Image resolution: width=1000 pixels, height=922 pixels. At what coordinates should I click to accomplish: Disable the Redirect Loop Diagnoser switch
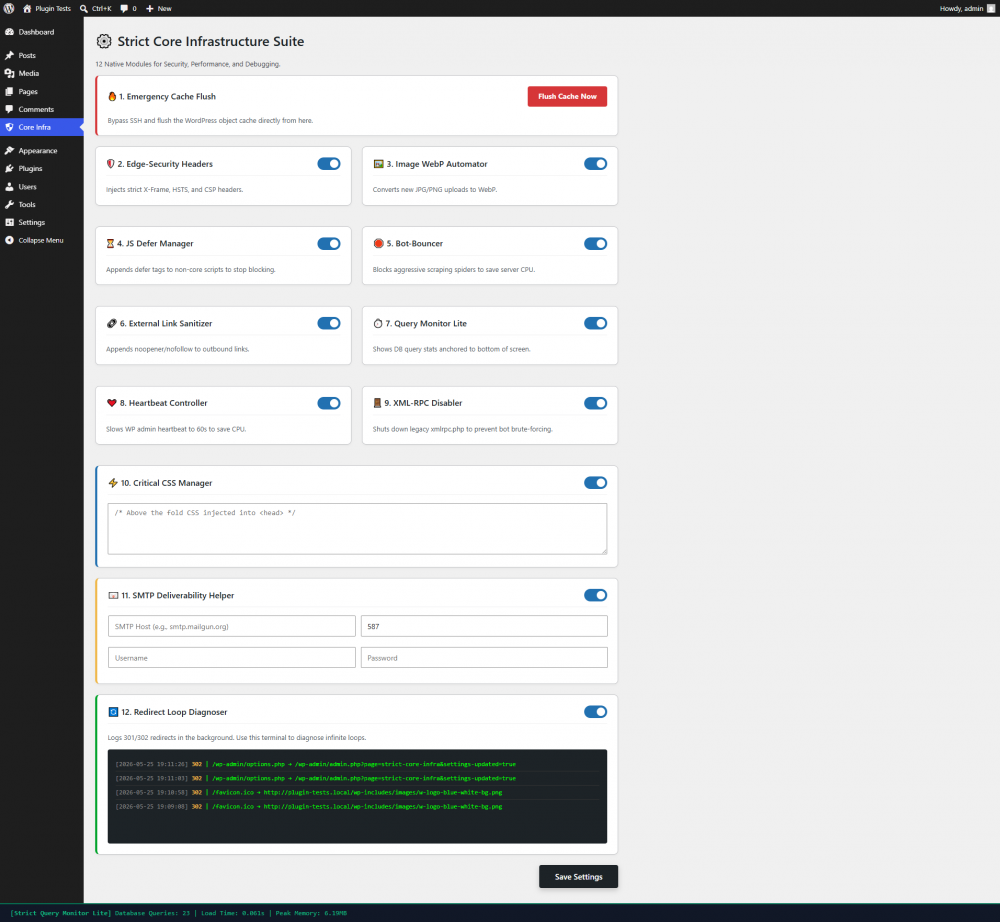(x=596, y=712)
